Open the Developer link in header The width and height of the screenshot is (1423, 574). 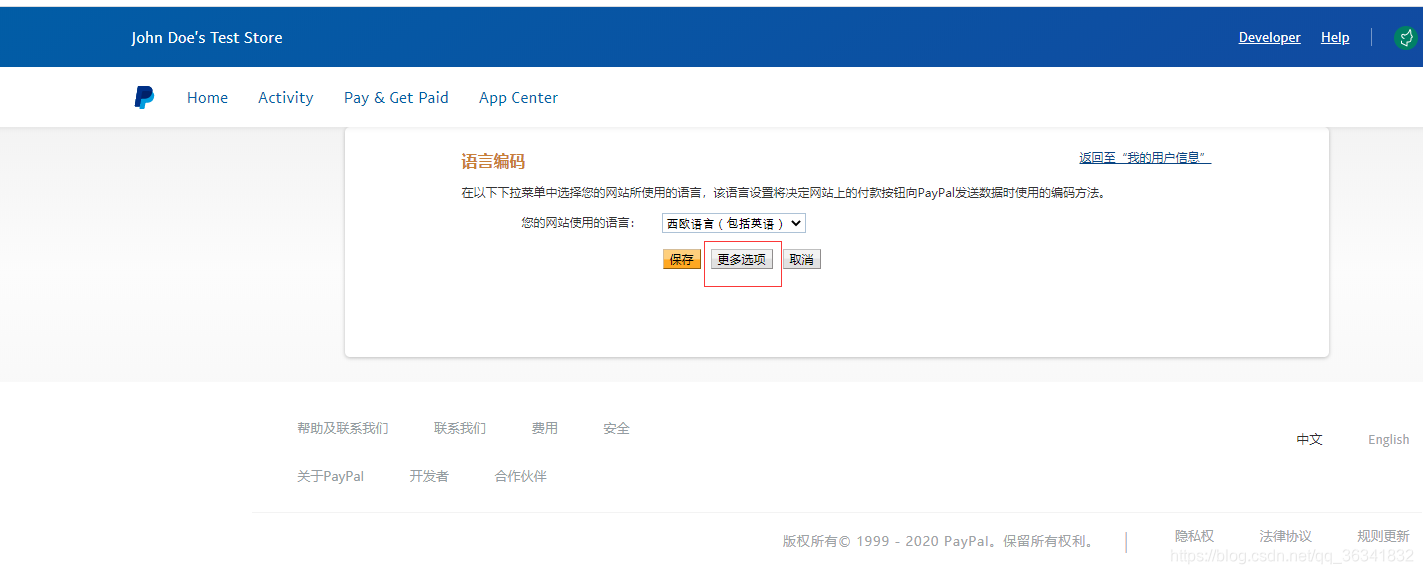[x=1269, y=37]
